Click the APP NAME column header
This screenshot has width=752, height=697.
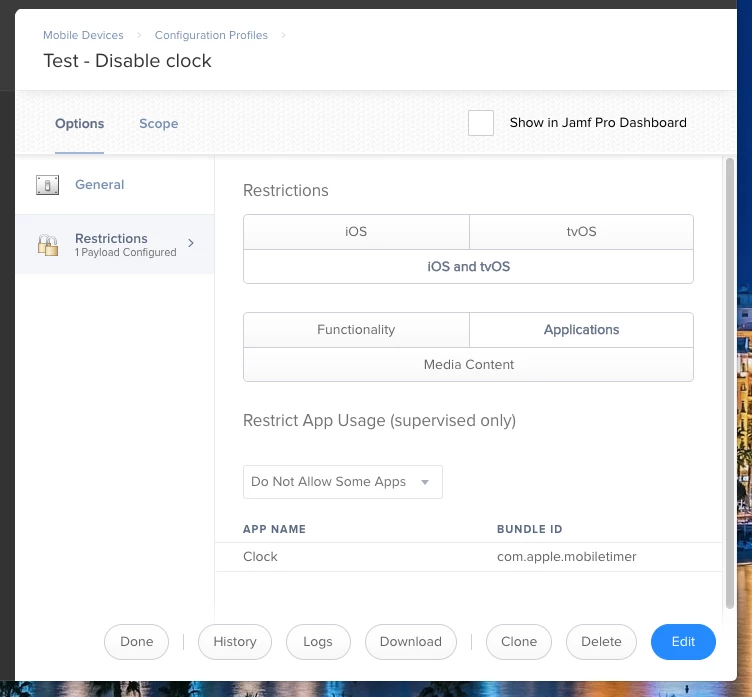pyautogui.click(x=274, y=529)
